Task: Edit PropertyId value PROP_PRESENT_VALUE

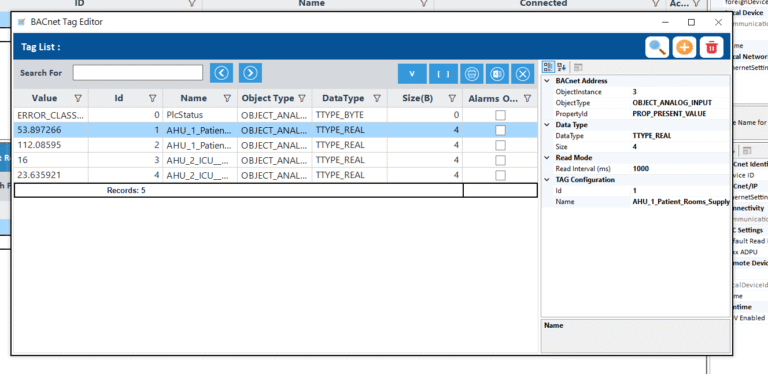Action: click(x=680, y=114)
